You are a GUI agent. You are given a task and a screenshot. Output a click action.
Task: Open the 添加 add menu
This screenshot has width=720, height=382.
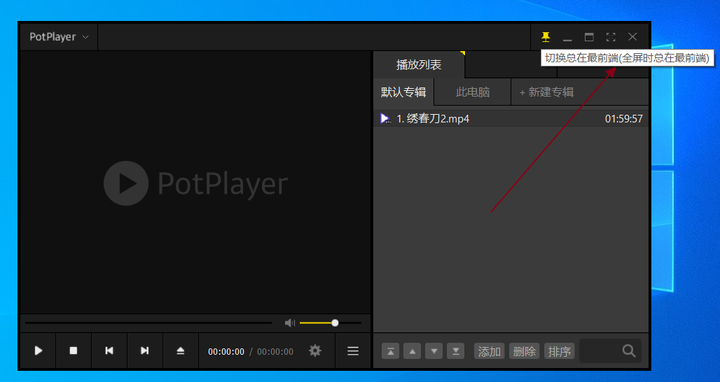tap(489, 351)
